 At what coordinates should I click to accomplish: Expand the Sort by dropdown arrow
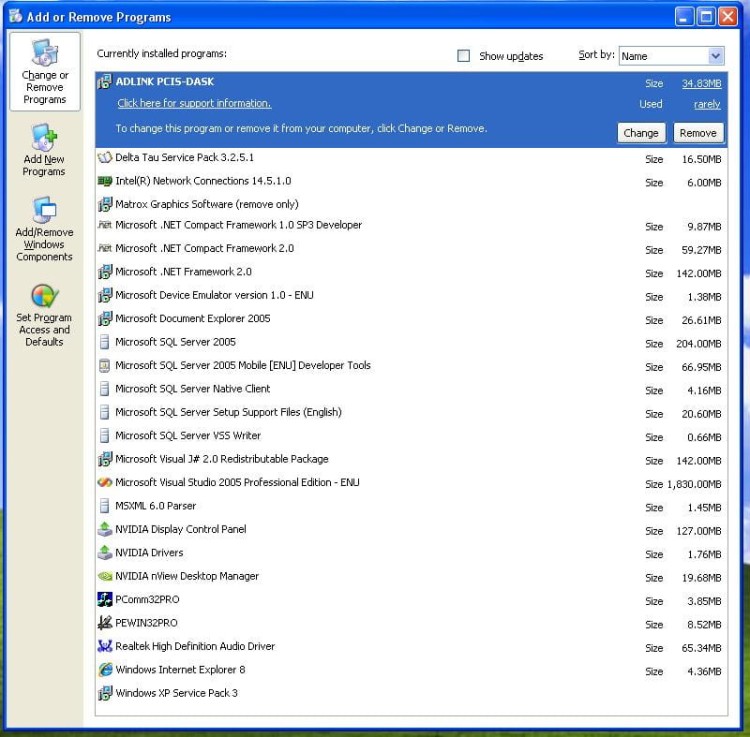click(x=716, y=56)
